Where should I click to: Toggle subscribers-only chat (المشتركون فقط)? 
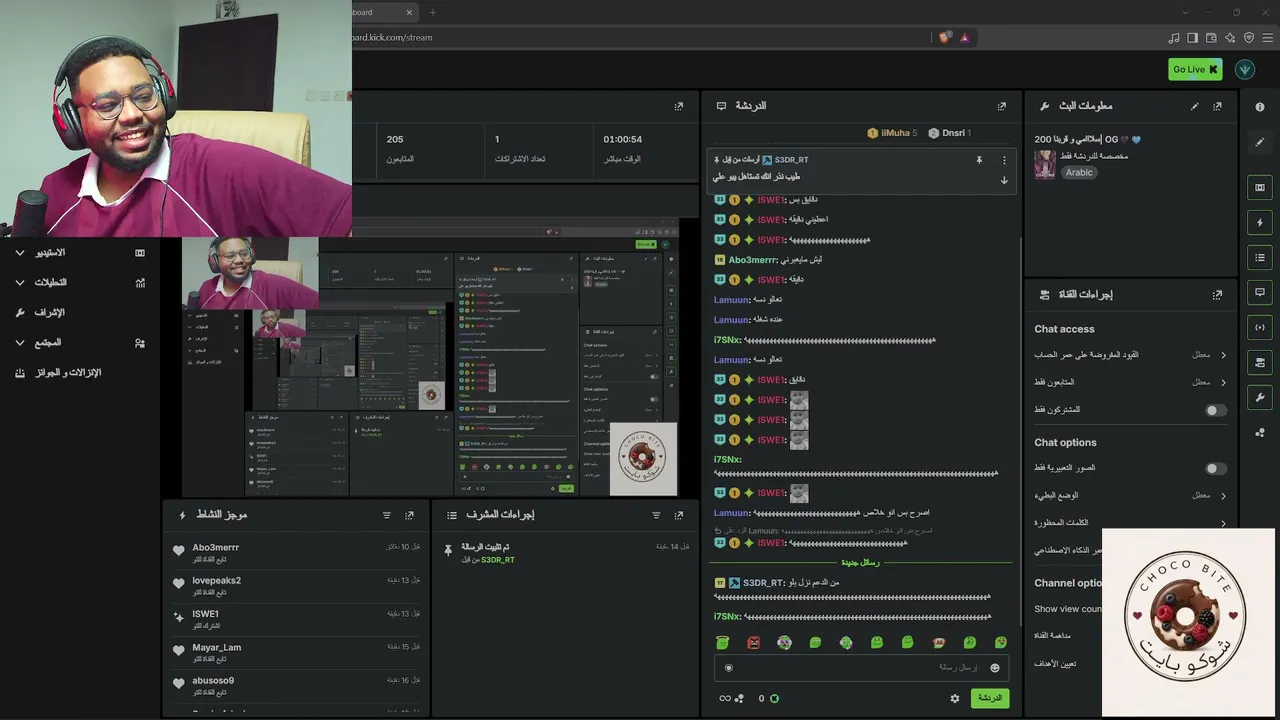1216,410
